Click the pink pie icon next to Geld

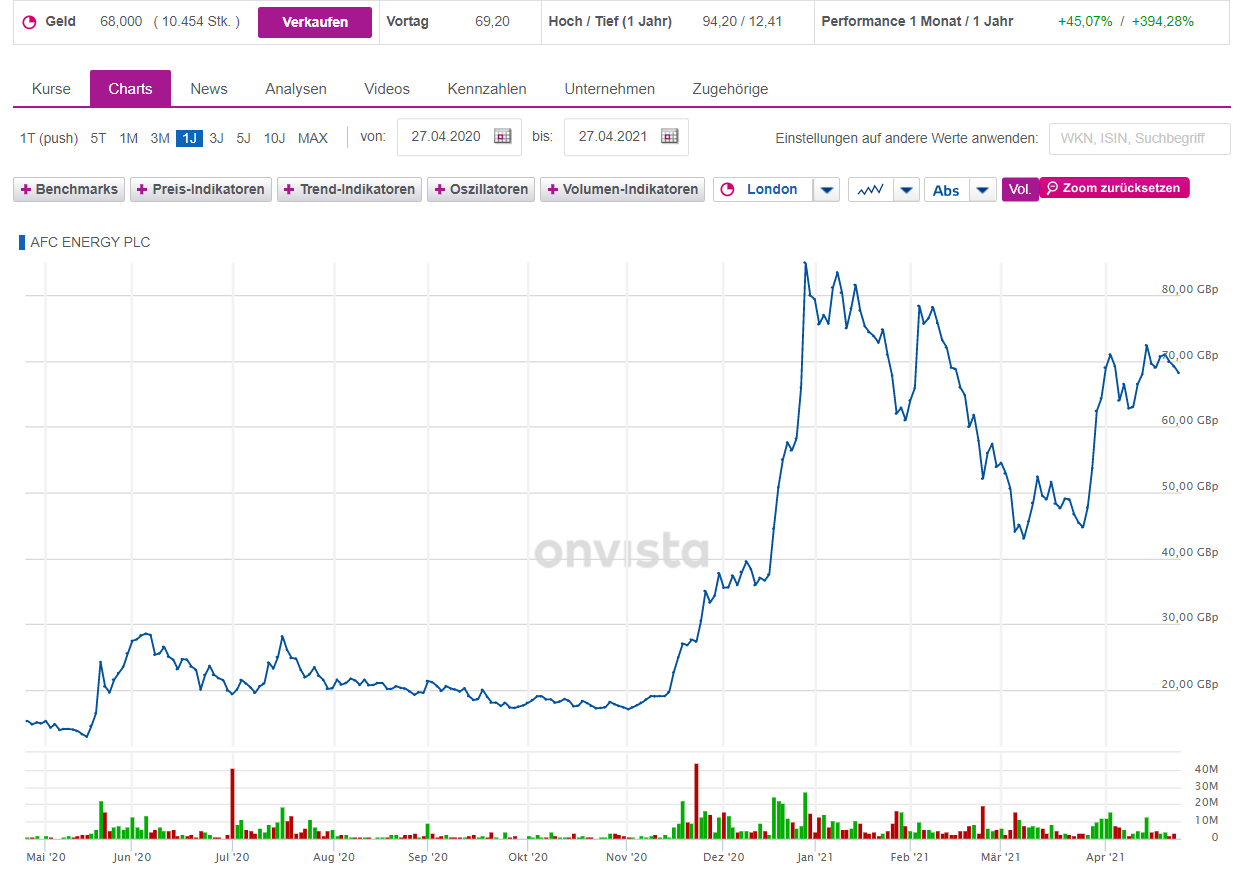tap(28, 22)
